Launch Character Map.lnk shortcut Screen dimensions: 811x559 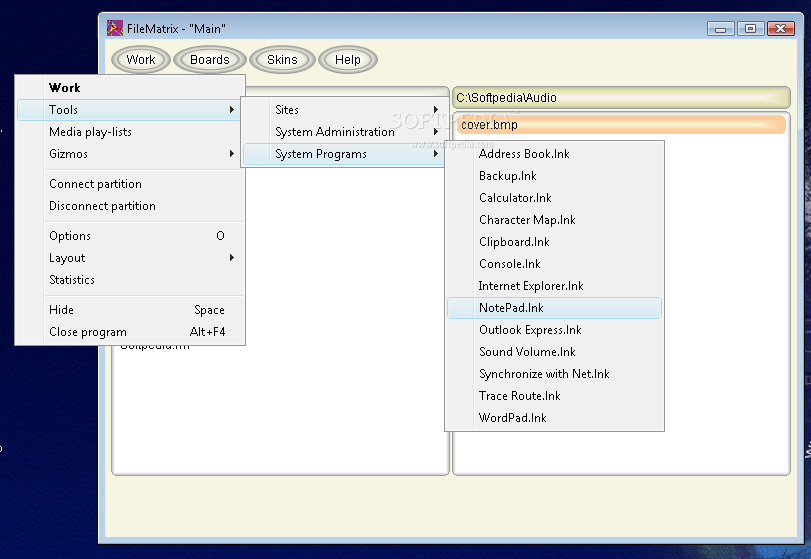pyautogui.click(x=554, y=220)
